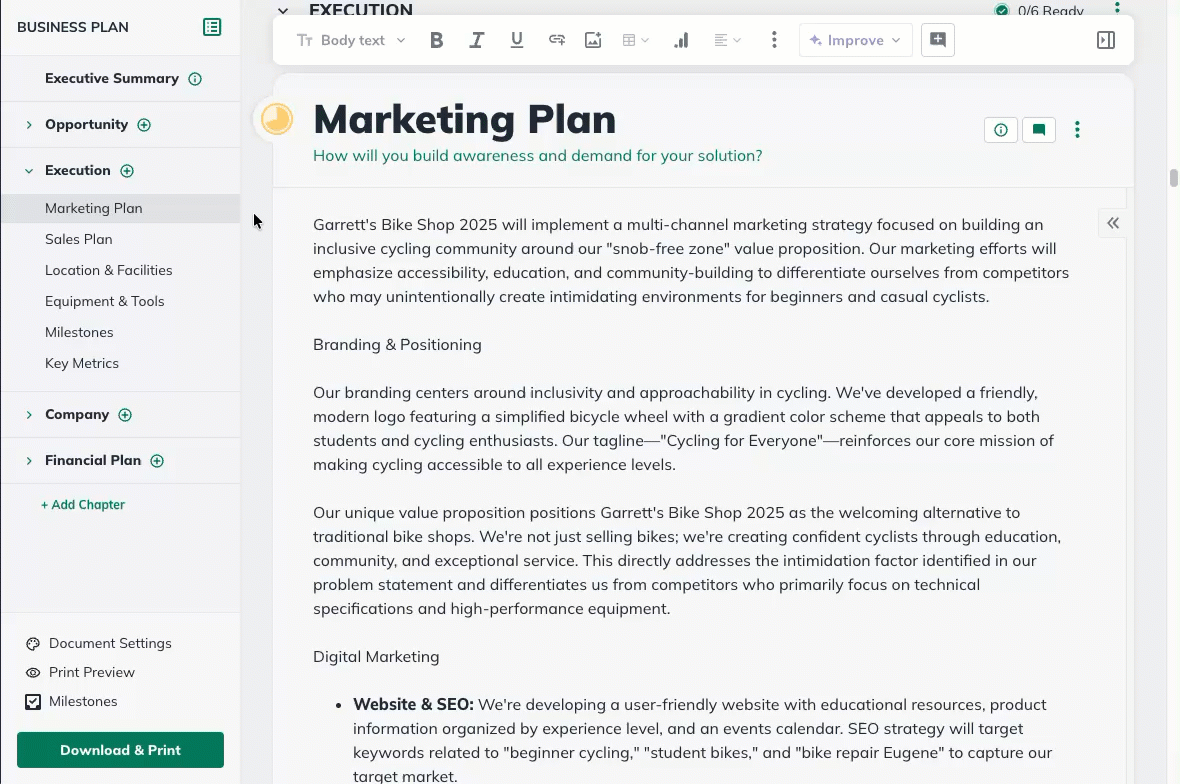This screenshot has height=784, width=1180.
Task: Insert a chart using the chart icon
Action: pyautogui.click(x=681, y=40)
